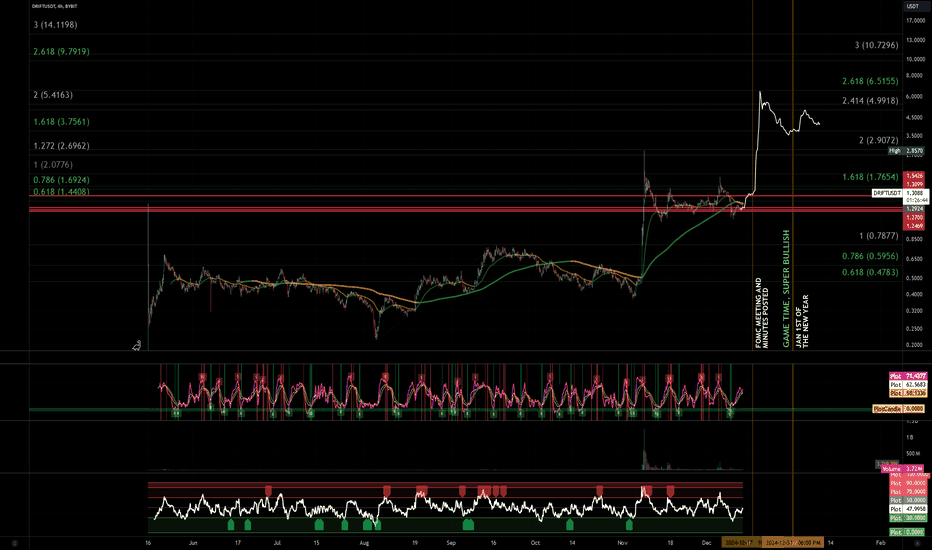
Task: Click the 3 (10.7296) Fibonacci level label
Action: 876,45
